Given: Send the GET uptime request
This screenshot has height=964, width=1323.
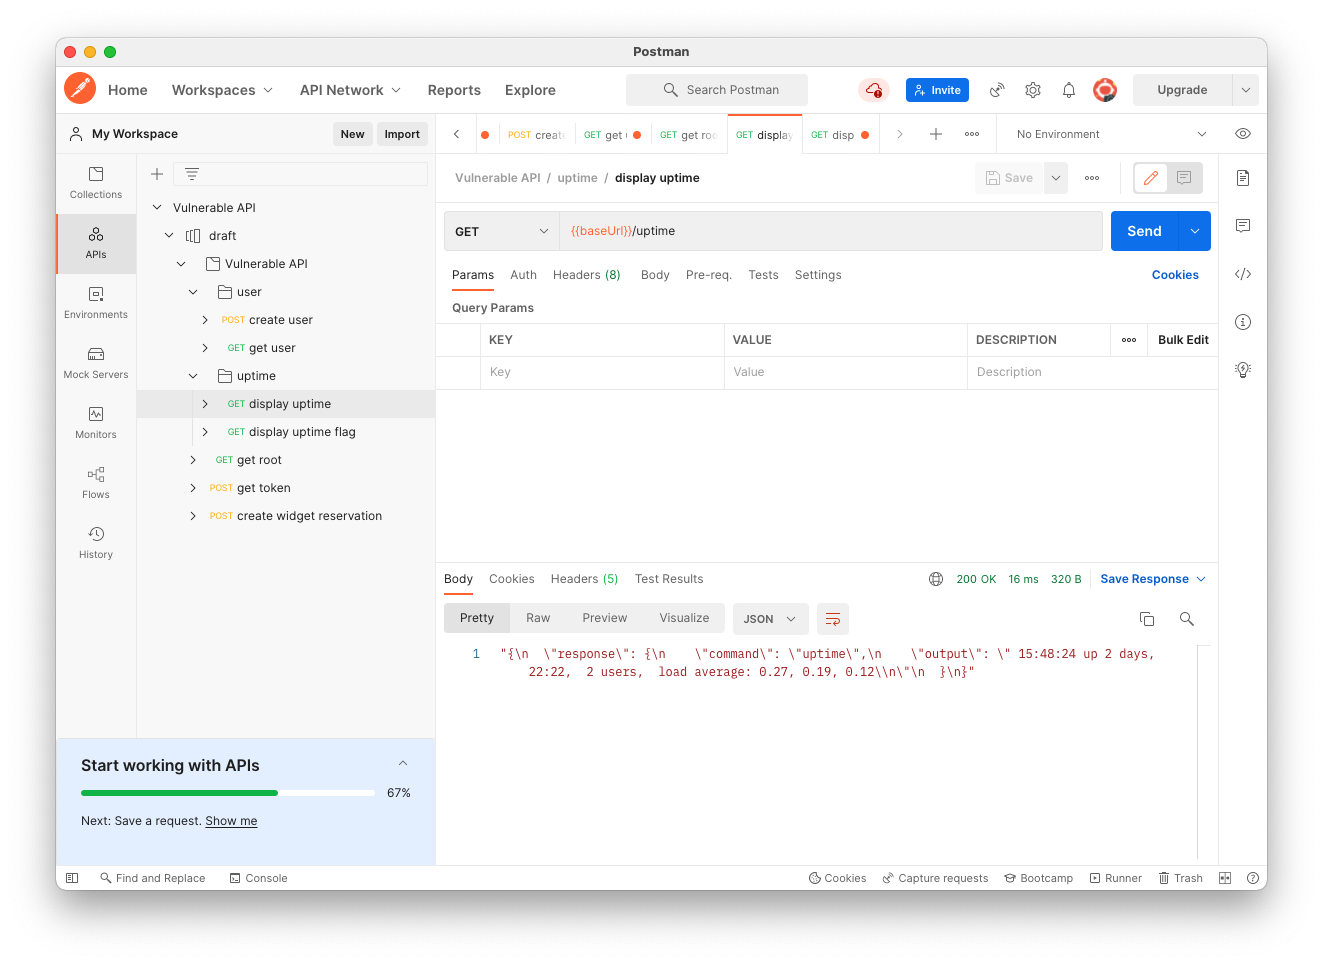Looking at the screenshot, I should point(1144,231).
